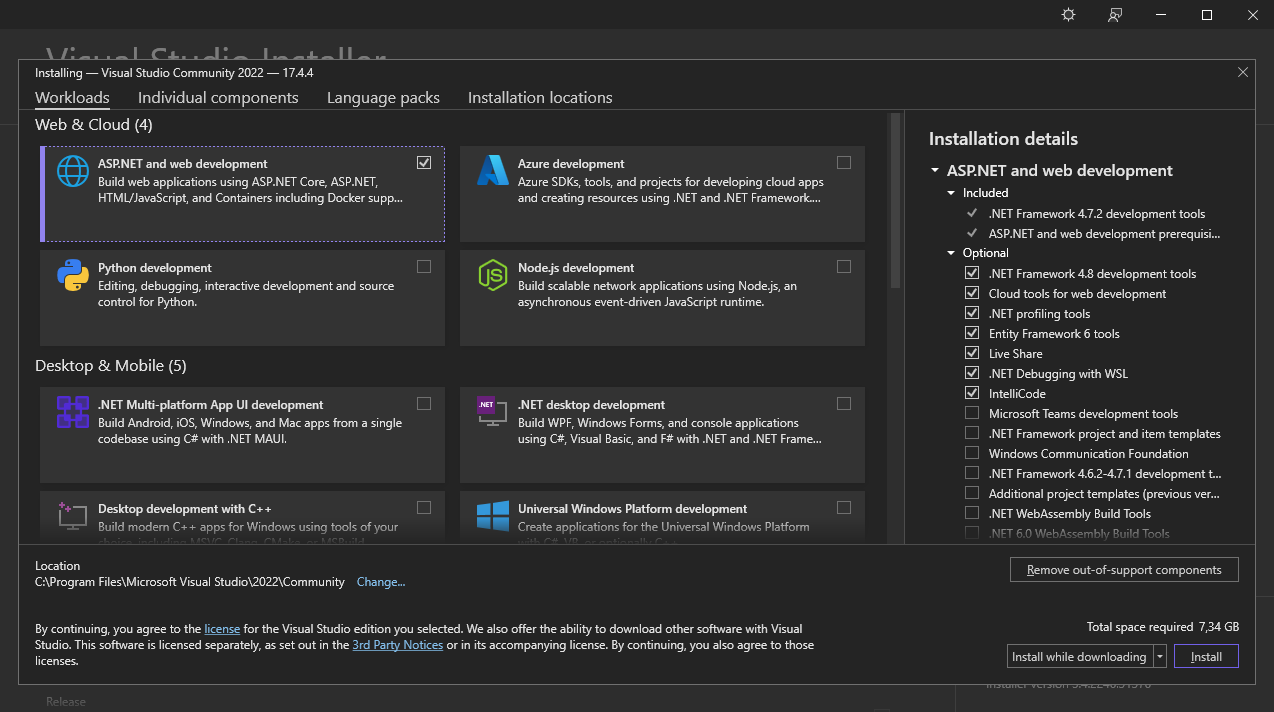Click the Node.js hexagon icon
Image resolution: width=1274 pixels, height=712 pixels.
click(x=493, y=275)
